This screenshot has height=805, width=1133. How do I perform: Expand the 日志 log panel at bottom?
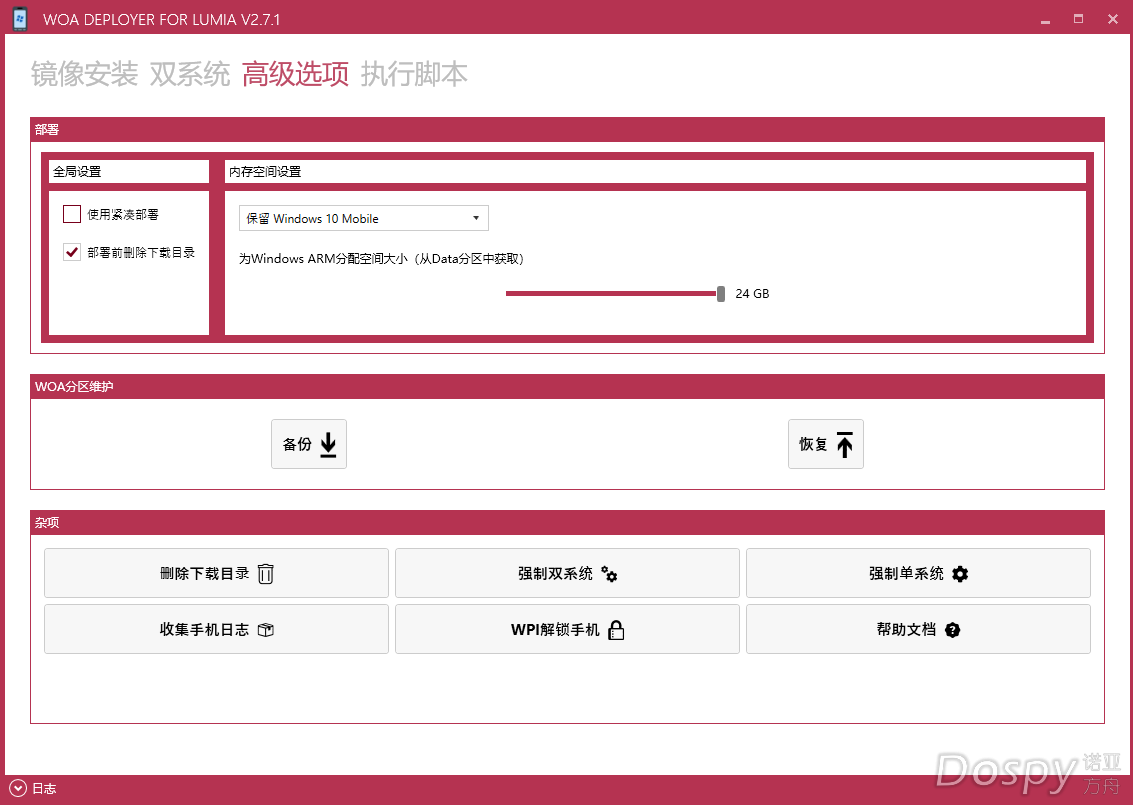[17, 788]
